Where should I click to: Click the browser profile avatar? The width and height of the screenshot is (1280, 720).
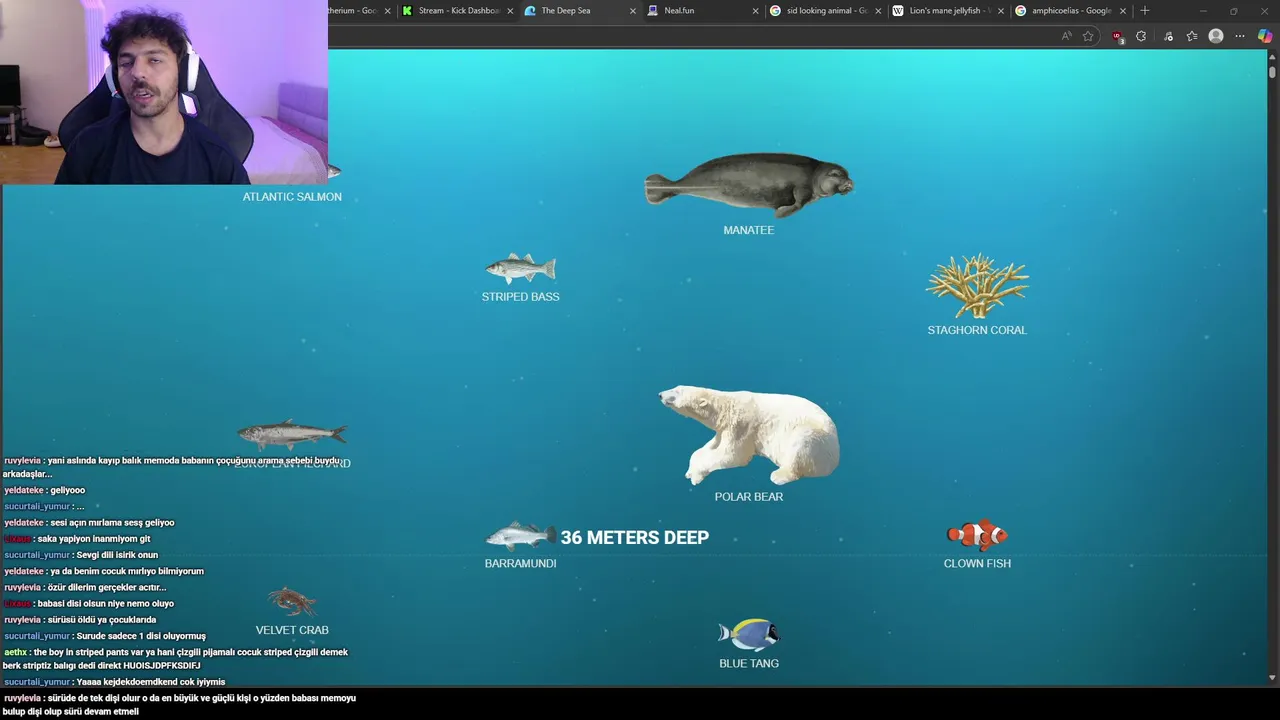coord(1216,36)
